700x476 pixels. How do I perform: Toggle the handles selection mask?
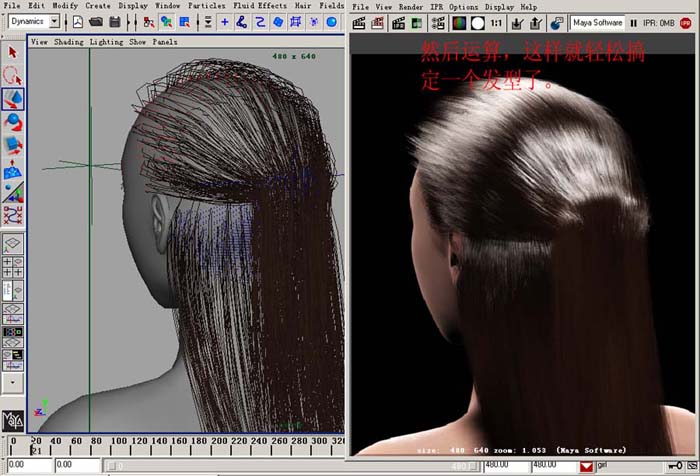pos(225,21)
